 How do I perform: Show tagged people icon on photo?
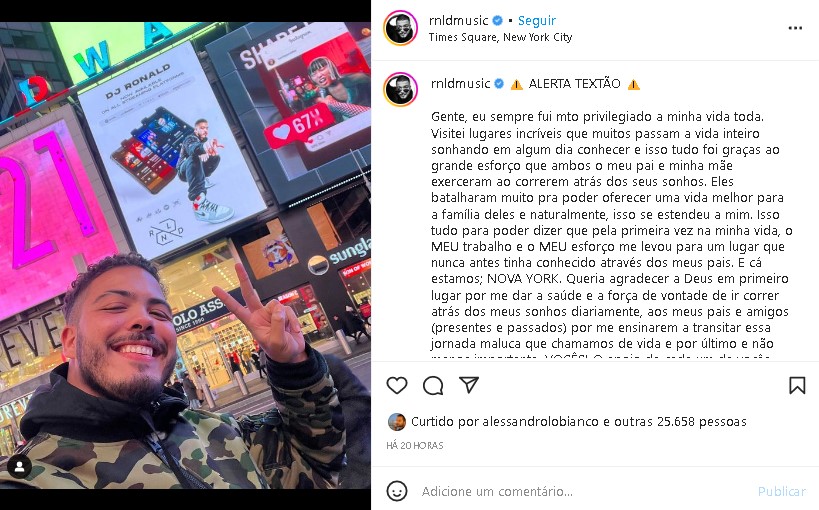click(19, 467)
